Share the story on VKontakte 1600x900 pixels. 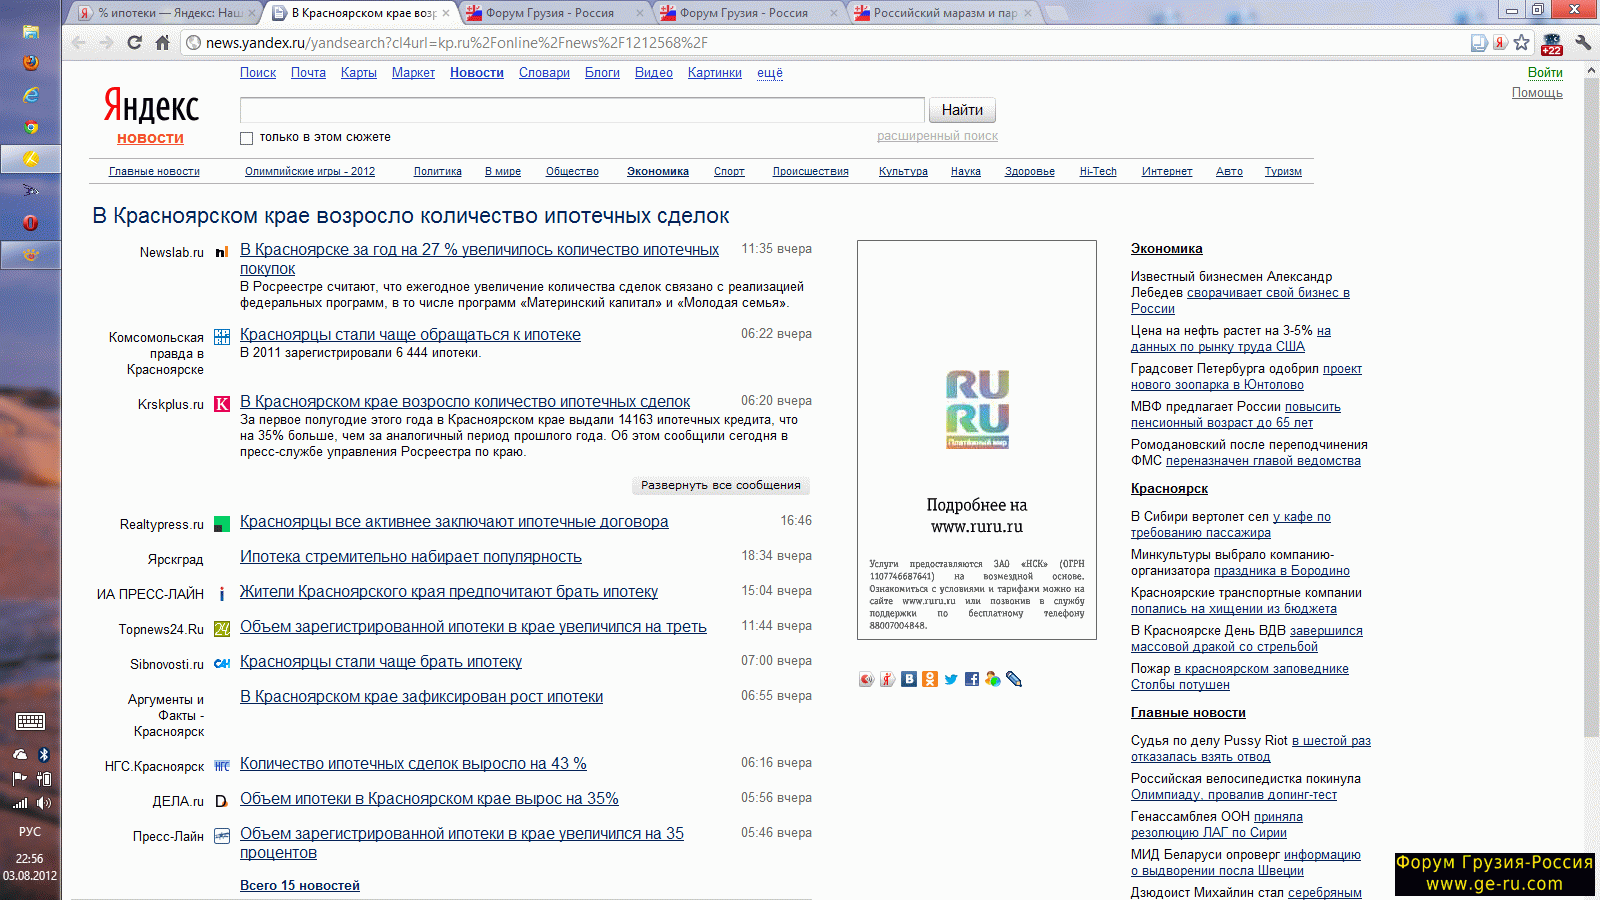909,679
